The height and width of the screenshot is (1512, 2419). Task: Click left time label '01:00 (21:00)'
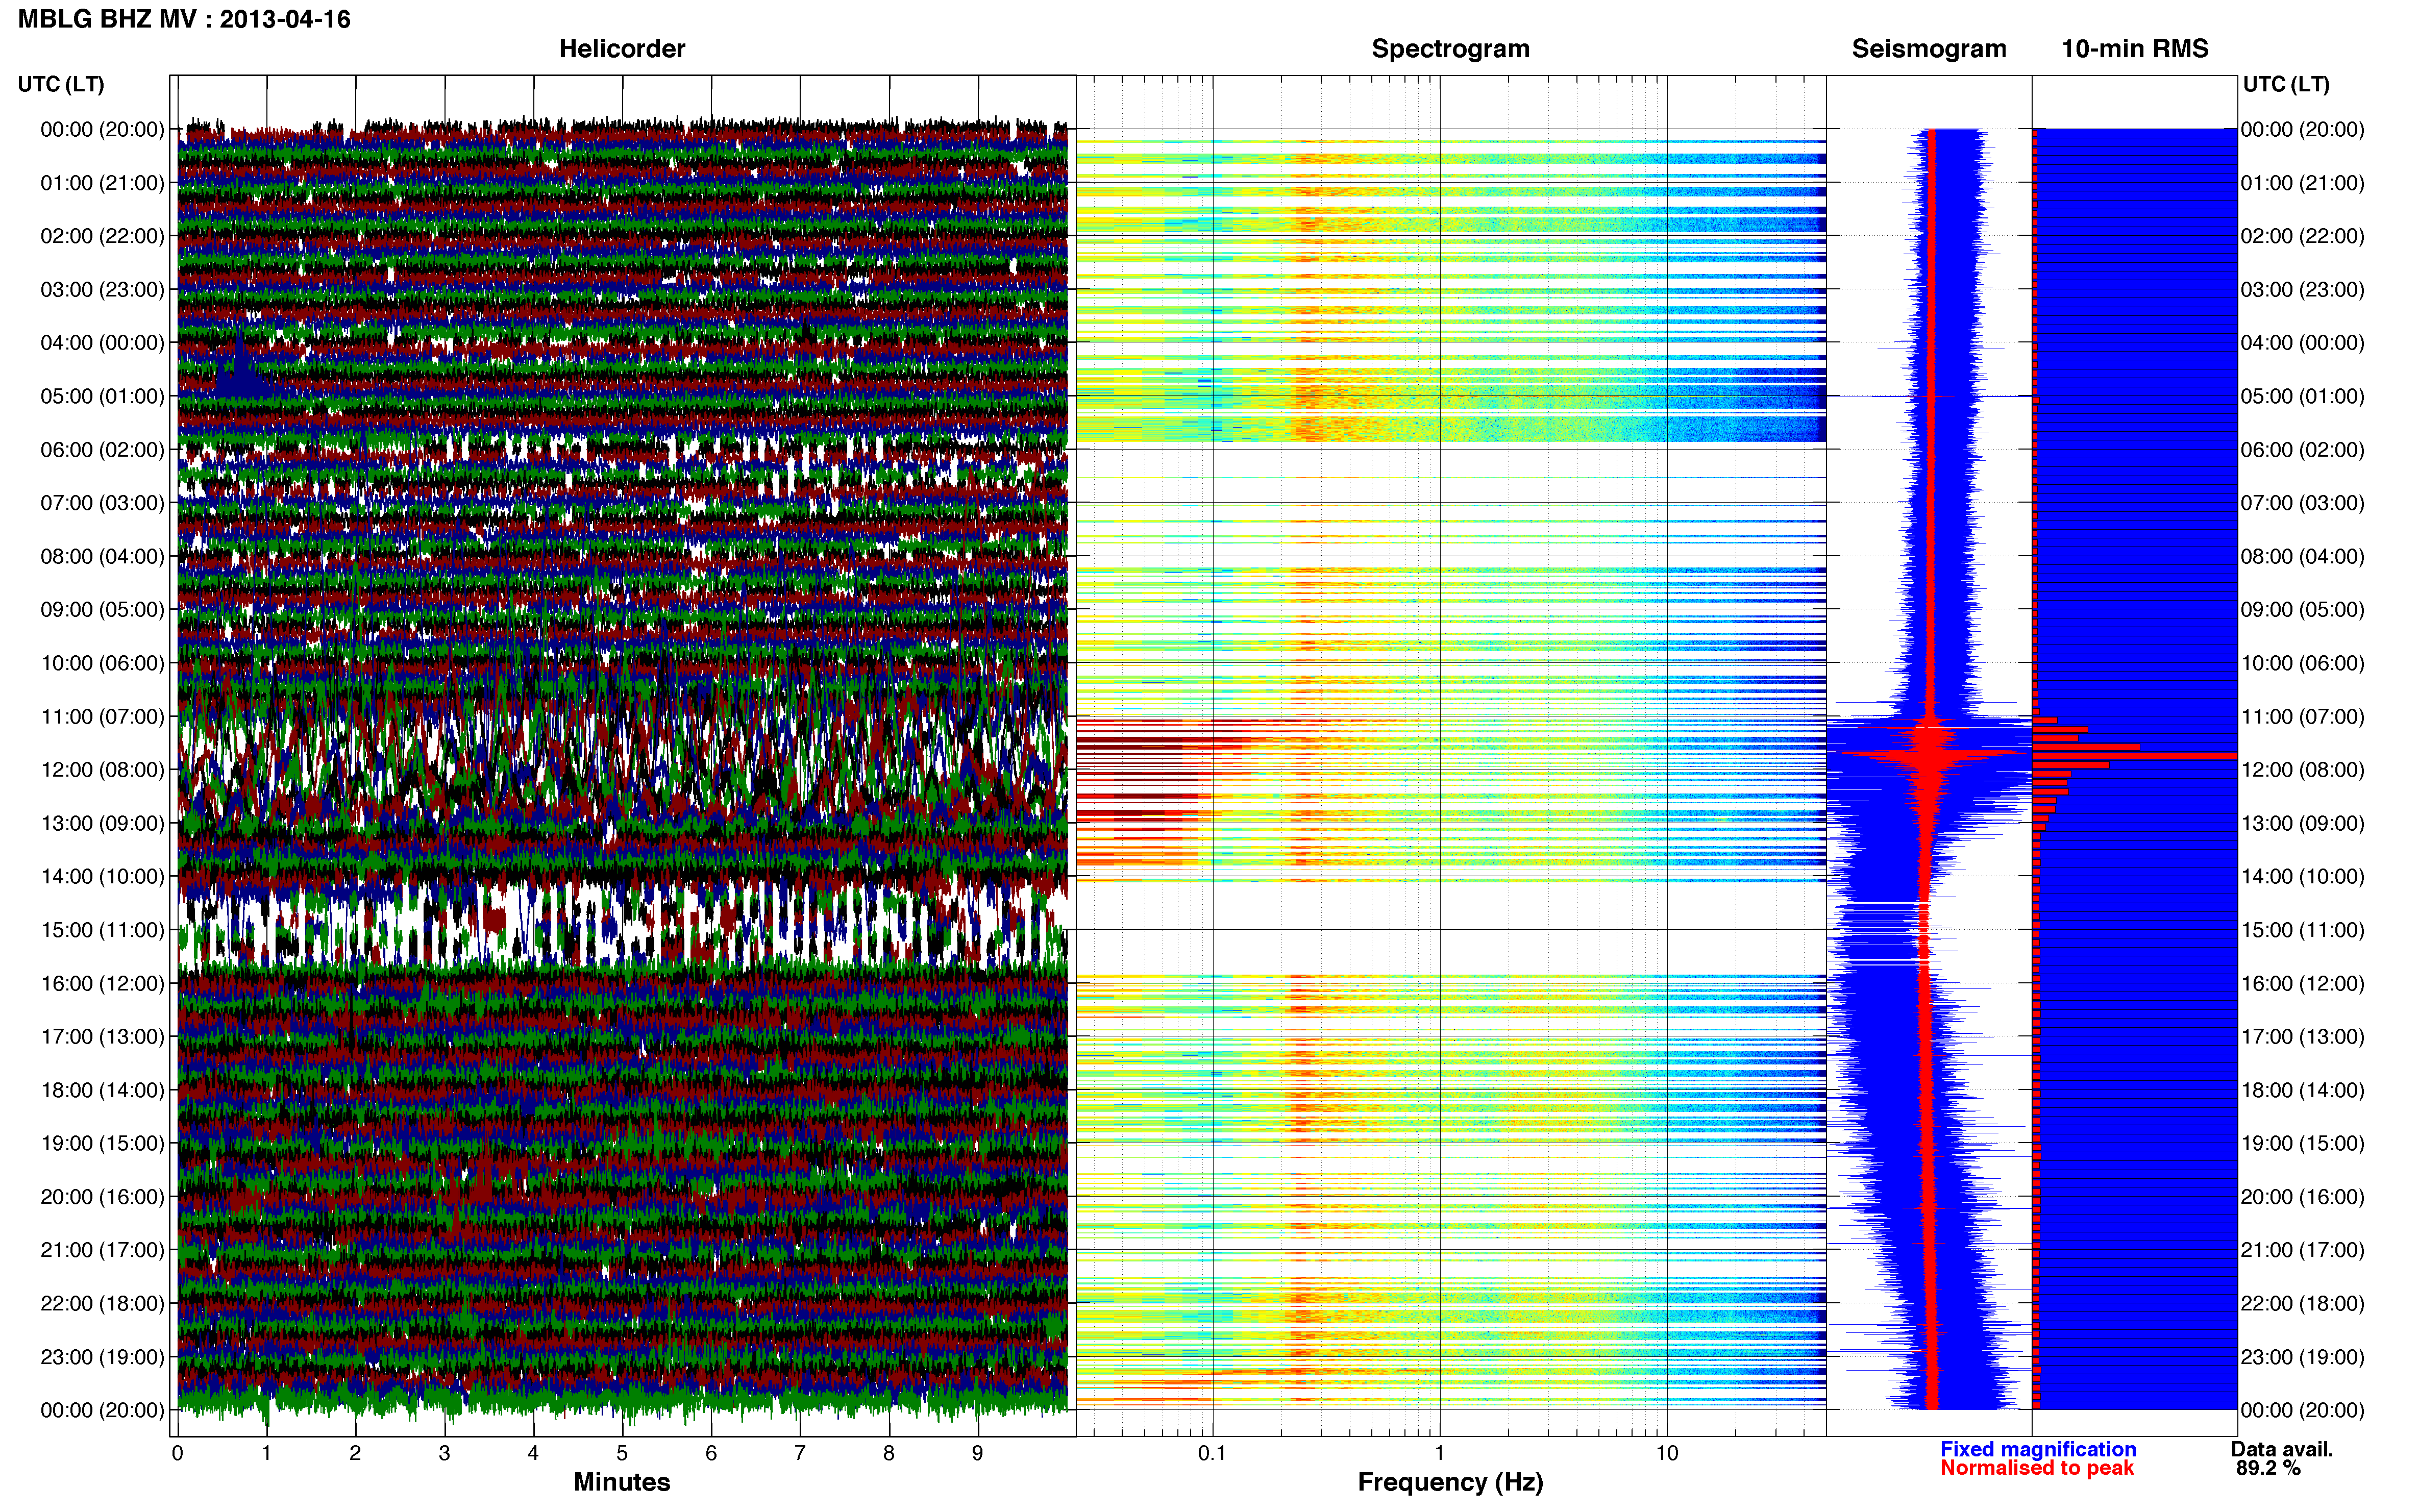[102, 183]
